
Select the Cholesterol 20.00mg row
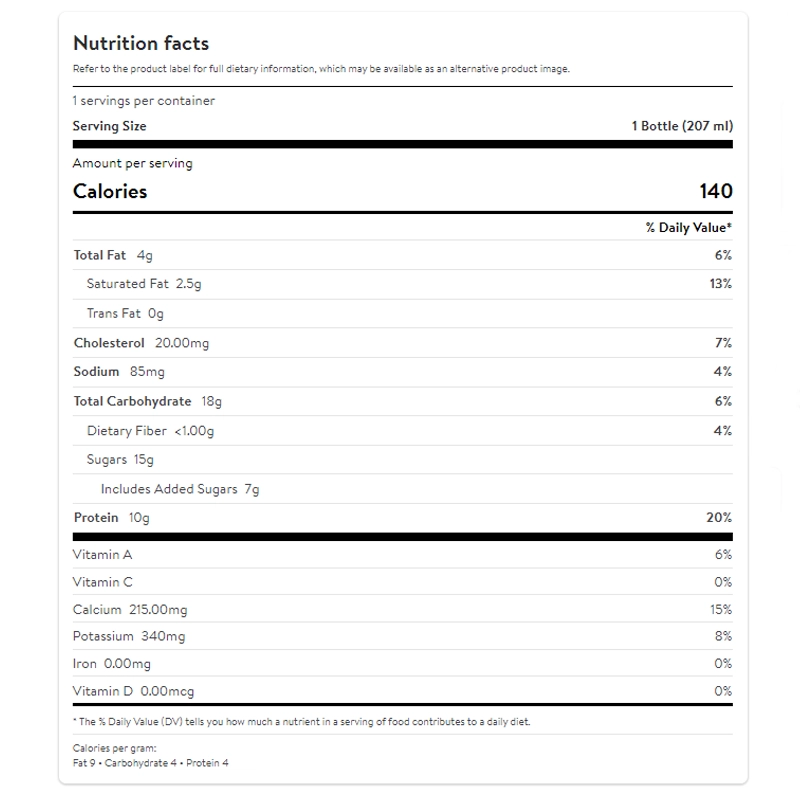pos(141,343)
